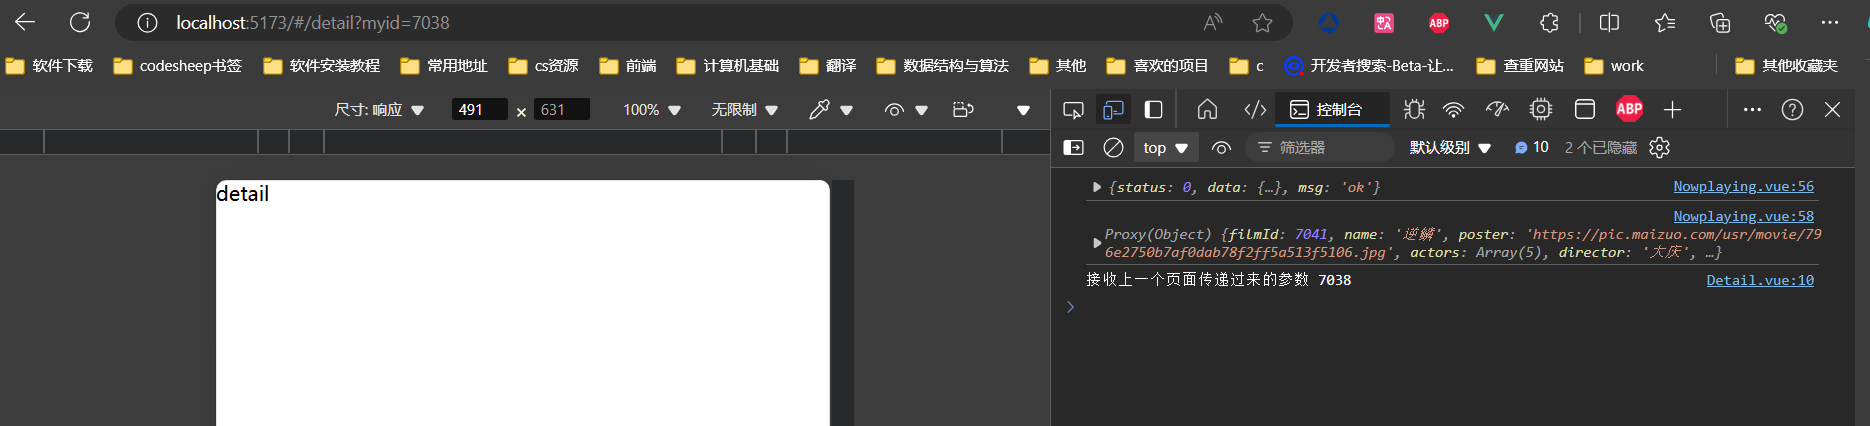
Task: Open the throttling 无限制 dropdown
Action: click(744, 109)
